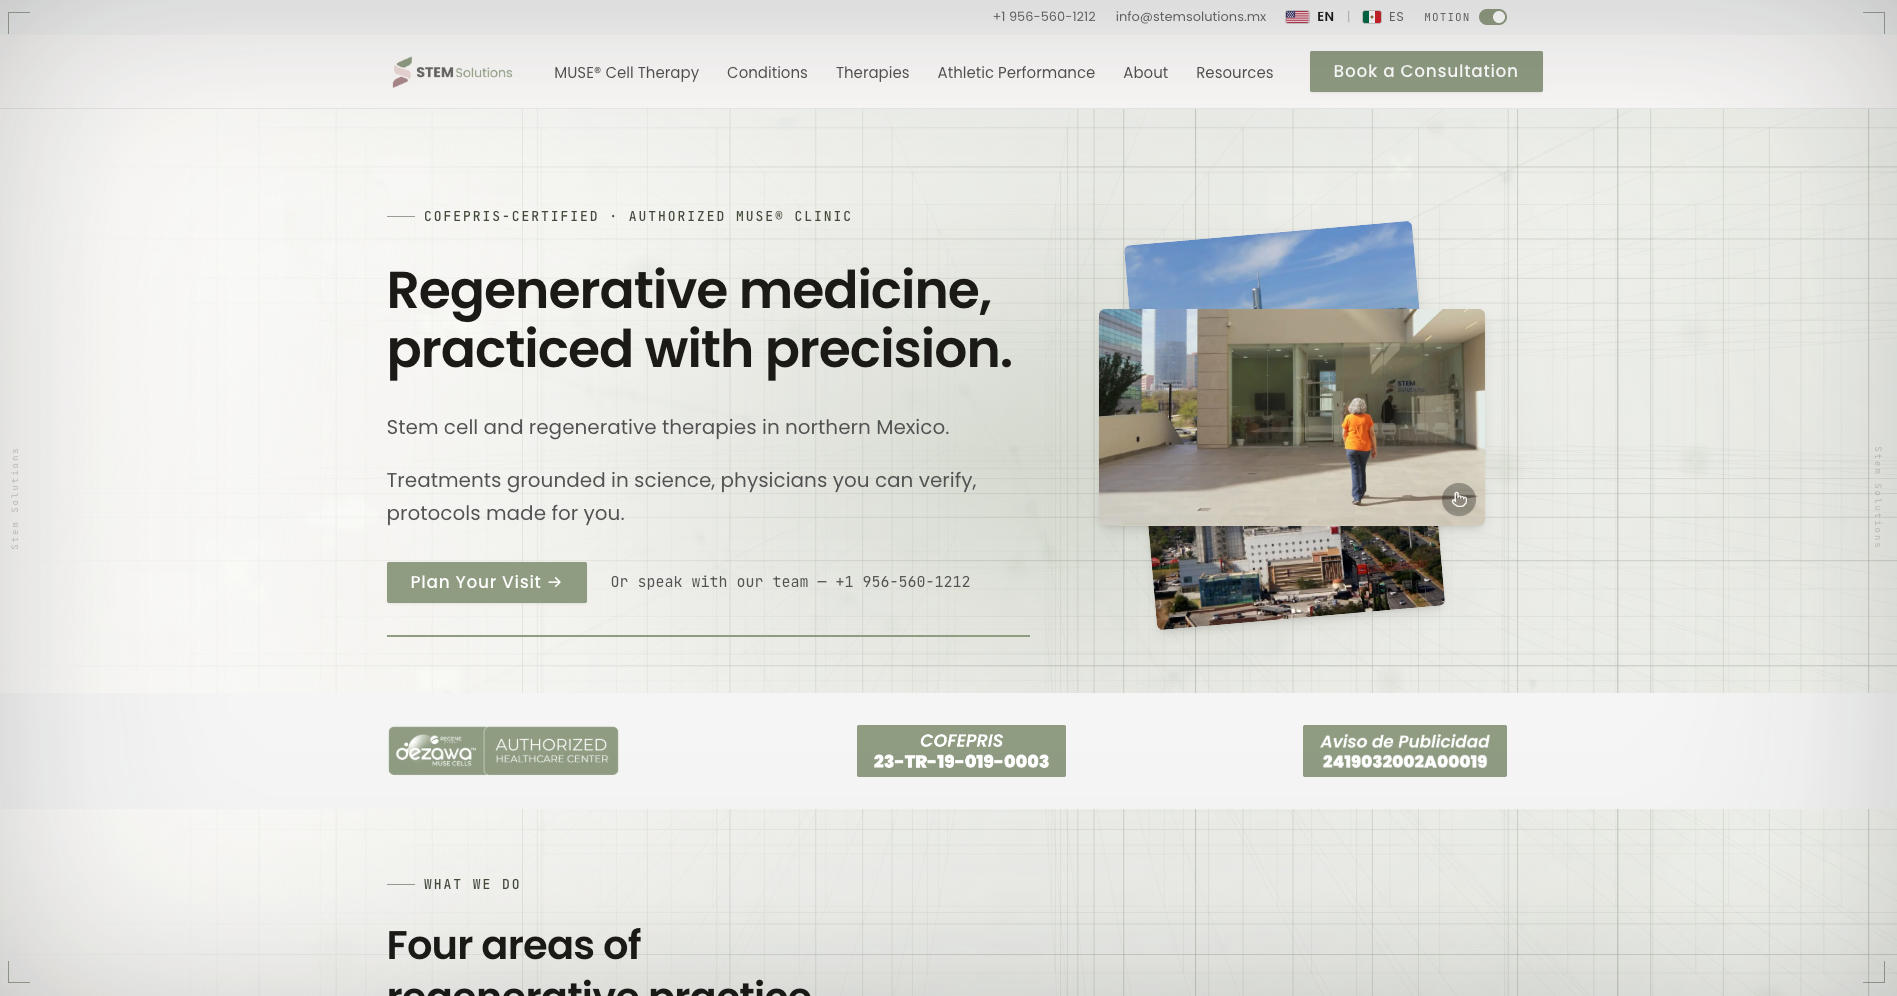Open the Conditions menu
This screenshot has height=996, width=1897.
[767, 73]
